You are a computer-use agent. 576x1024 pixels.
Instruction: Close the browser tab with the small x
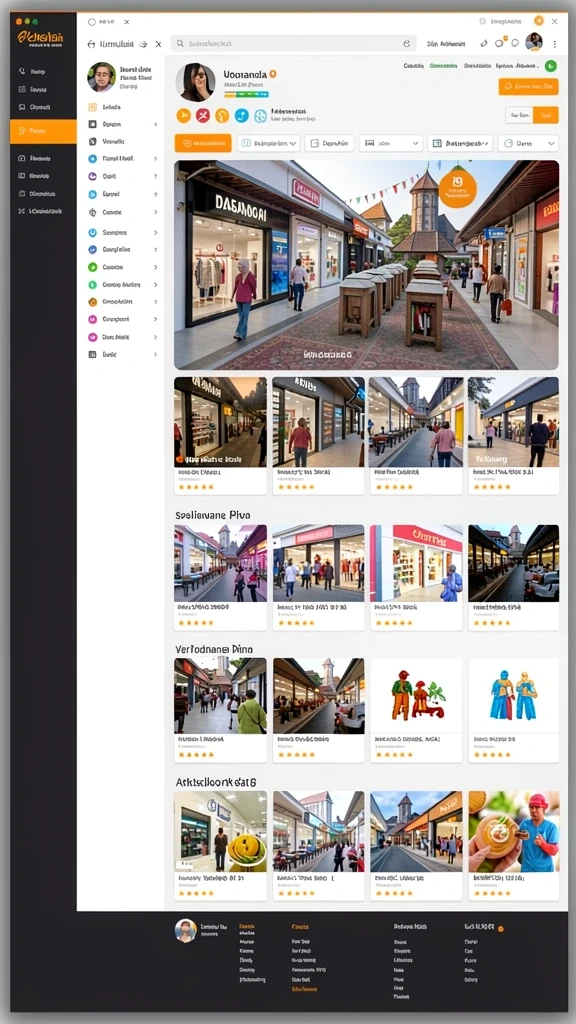pos(127,22)
